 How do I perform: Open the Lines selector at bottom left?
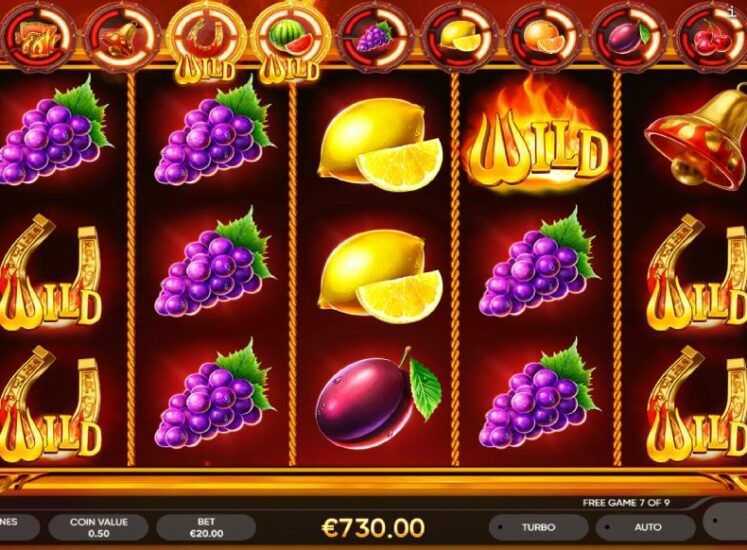click(x=18, y=527)
